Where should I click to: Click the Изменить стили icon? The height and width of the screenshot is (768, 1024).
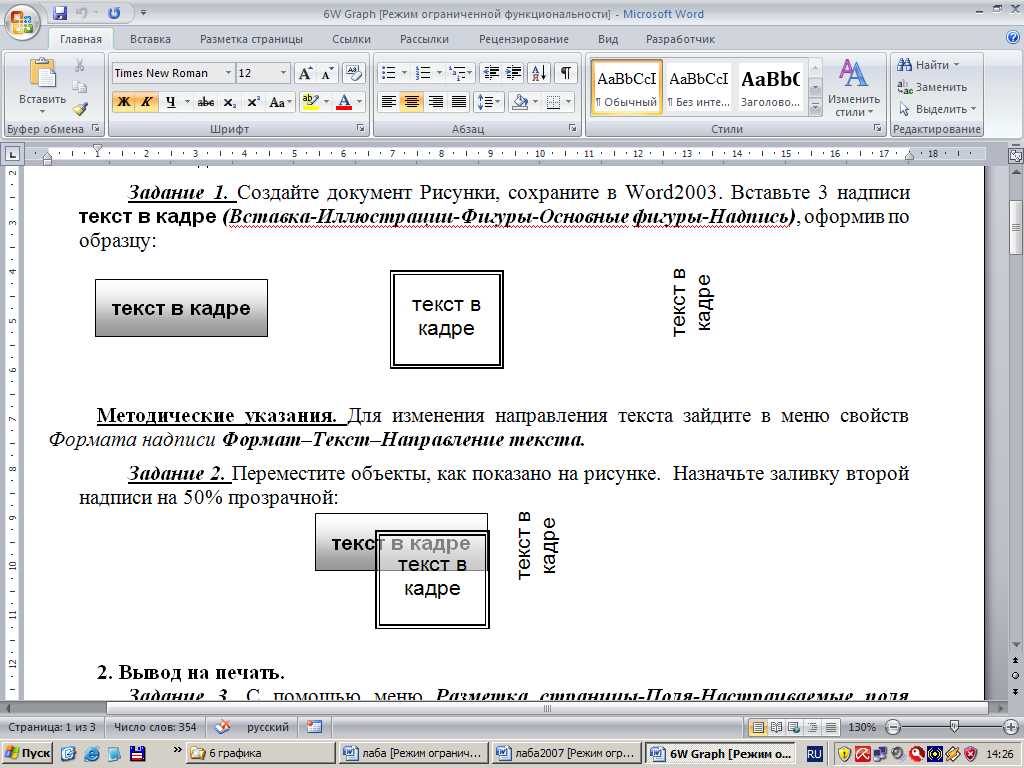coord(853,73)
